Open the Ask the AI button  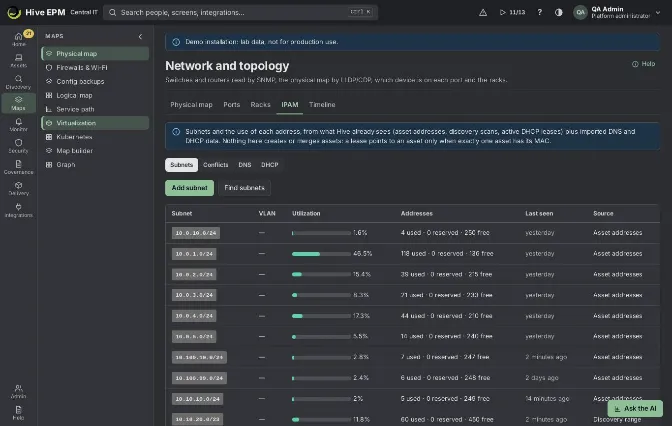[x=635, y=409]
